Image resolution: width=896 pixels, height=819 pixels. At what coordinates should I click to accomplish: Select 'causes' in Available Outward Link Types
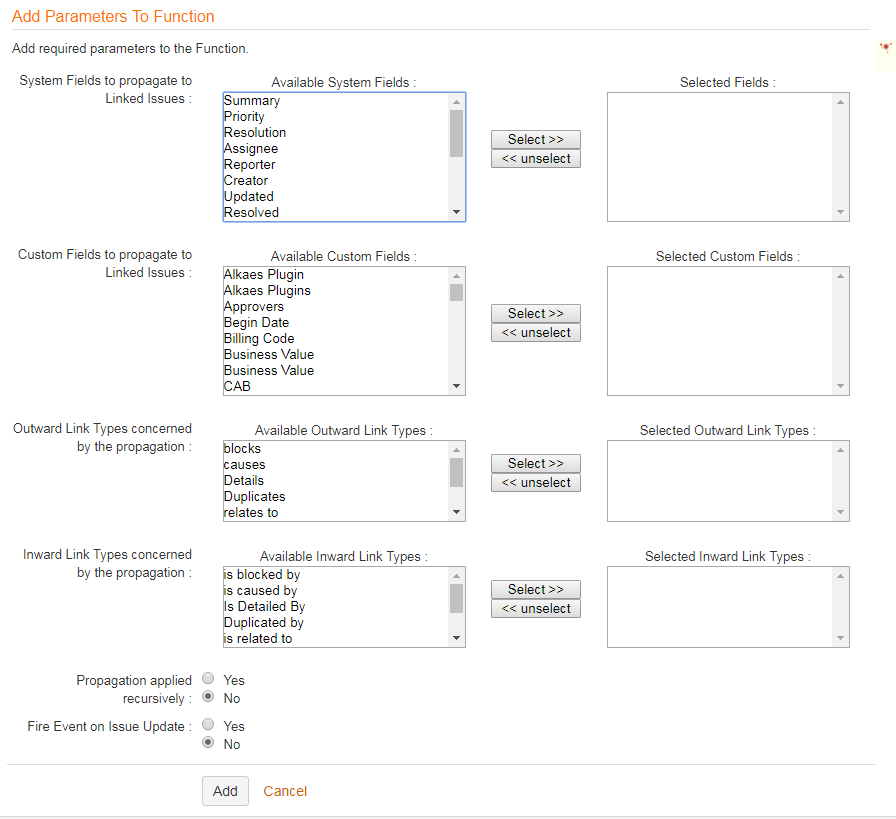245,465
